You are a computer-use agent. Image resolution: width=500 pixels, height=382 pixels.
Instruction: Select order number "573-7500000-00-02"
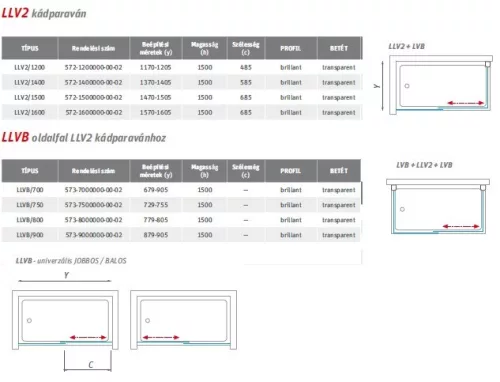pyautogui.click(x=93, y=205)
